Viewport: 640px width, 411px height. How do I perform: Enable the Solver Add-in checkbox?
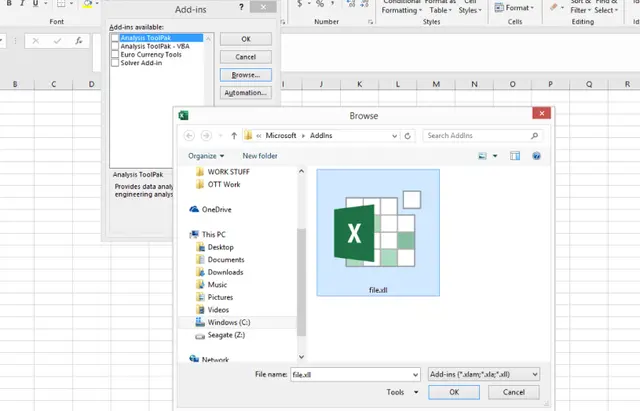tap(115, 63)
